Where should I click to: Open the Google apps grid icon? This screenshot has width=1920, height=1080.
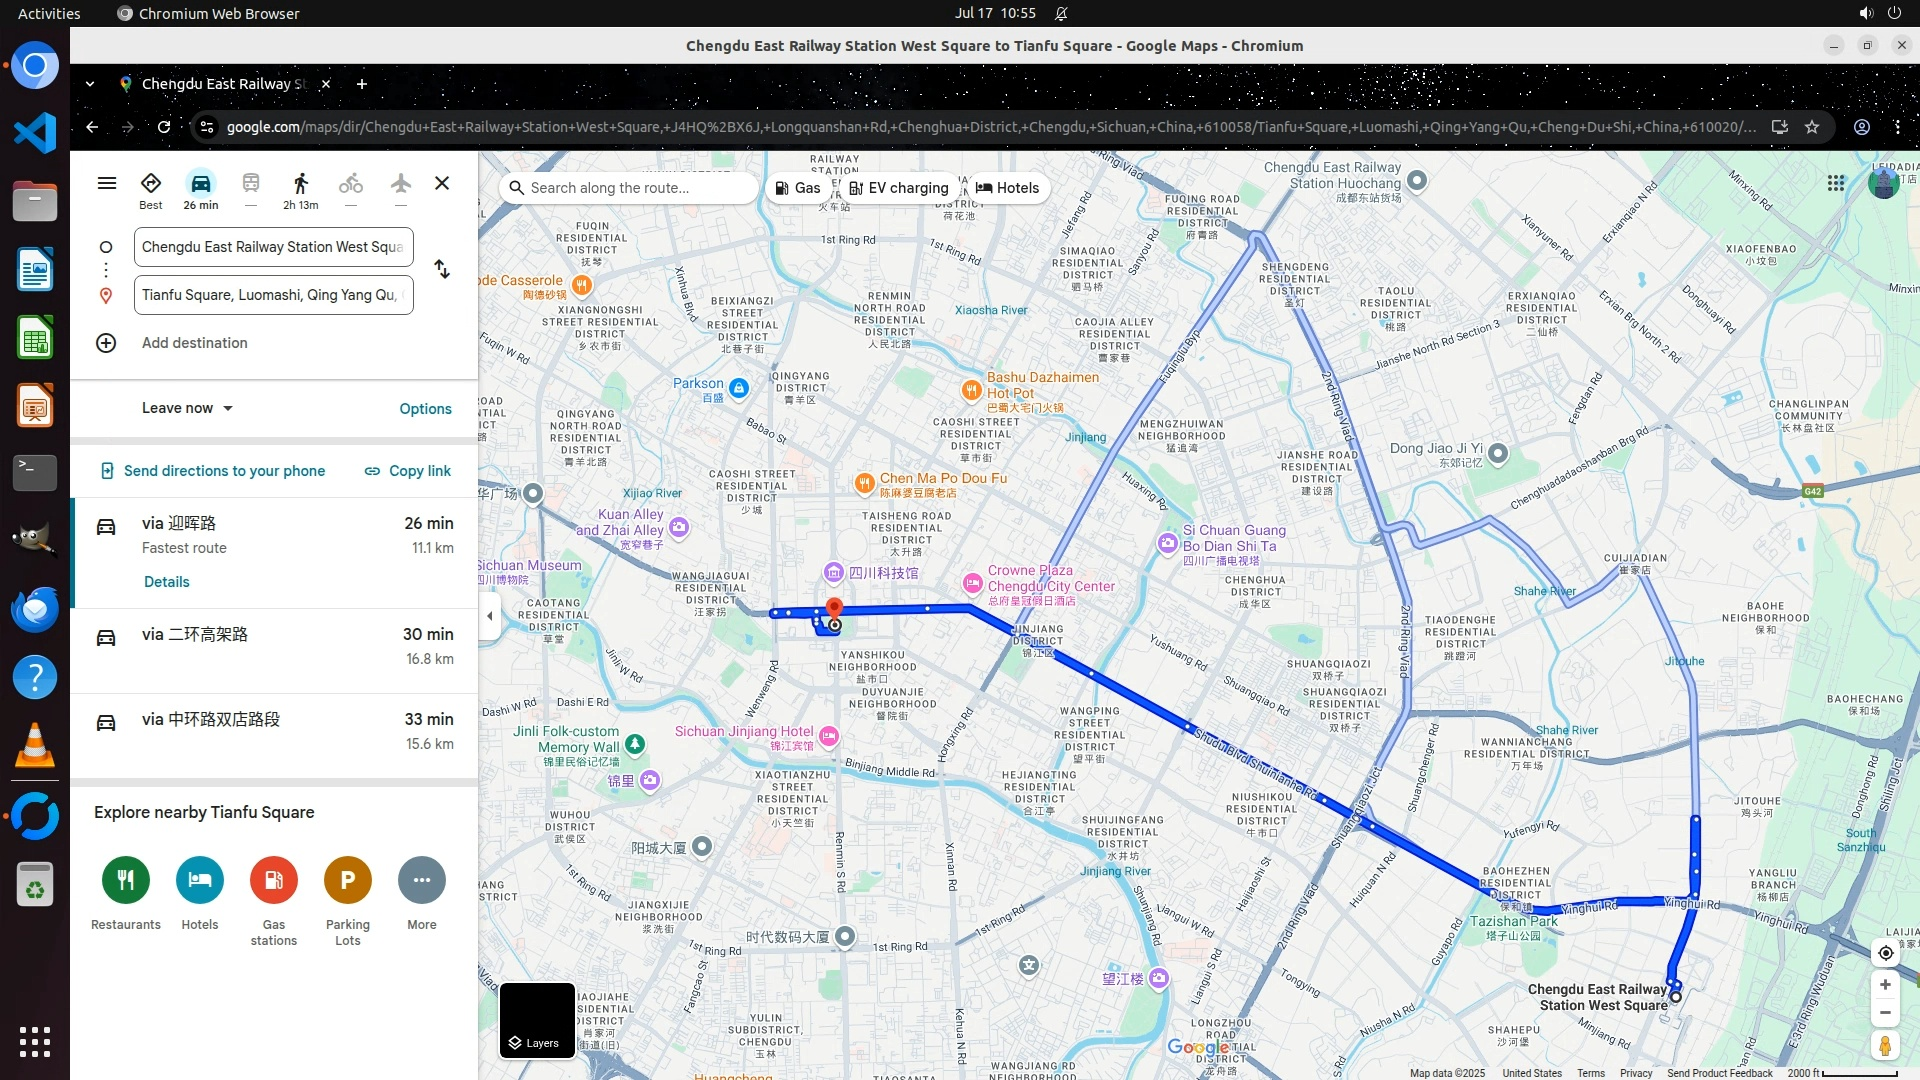[x=1836, y=183]
